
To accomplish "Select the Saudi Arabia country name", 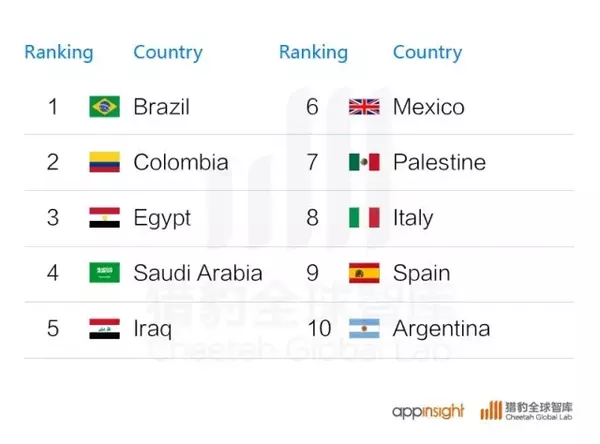I will click(x=197, y=273).
